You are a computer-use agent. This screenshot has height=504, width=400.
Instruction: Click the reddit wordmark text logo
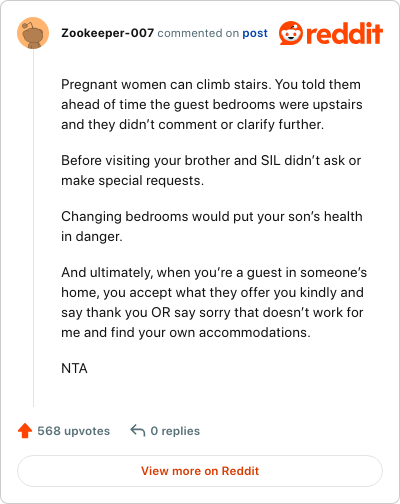[x=345, y=33]
